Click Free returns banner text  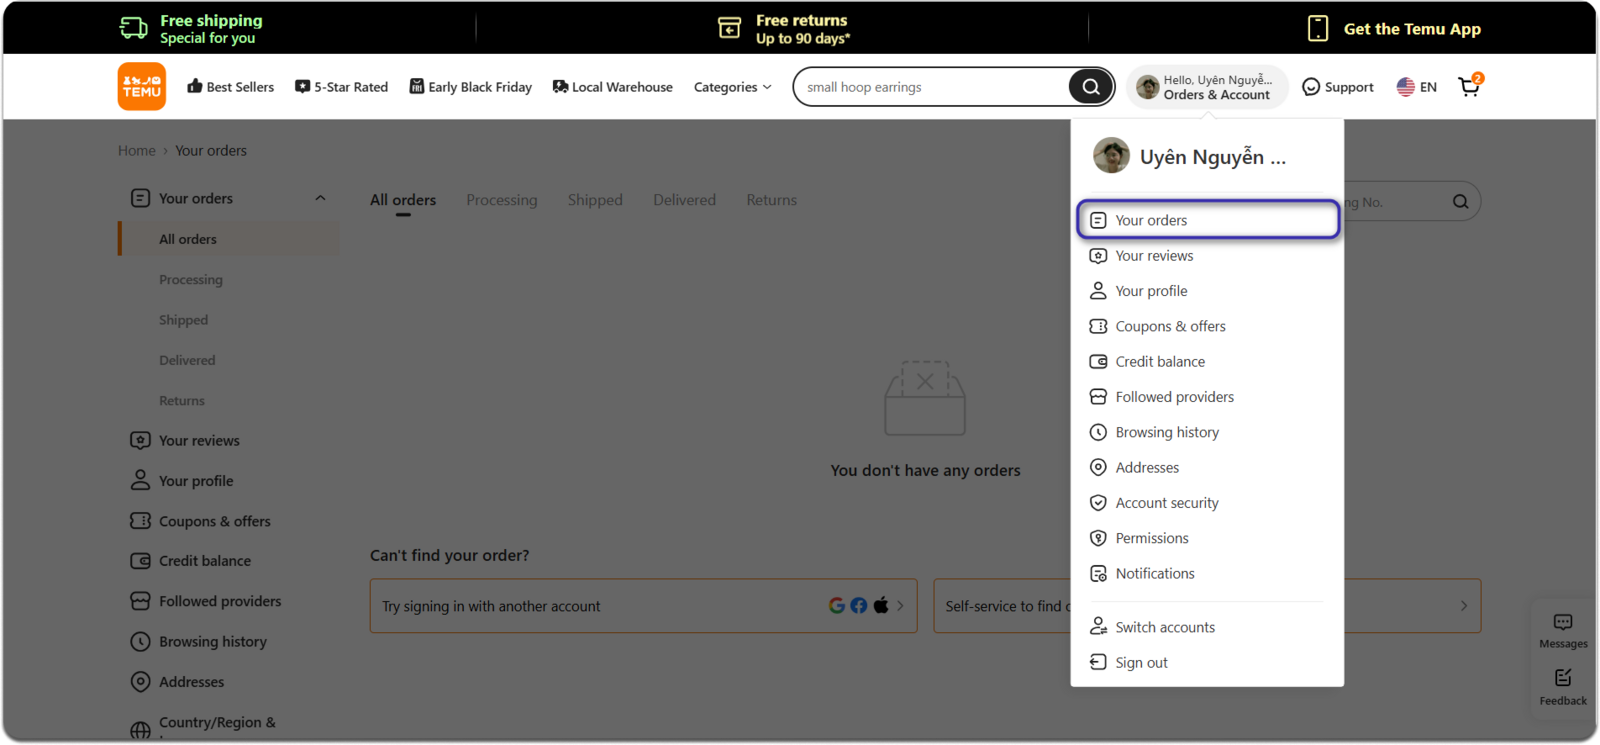coord(803,29)
